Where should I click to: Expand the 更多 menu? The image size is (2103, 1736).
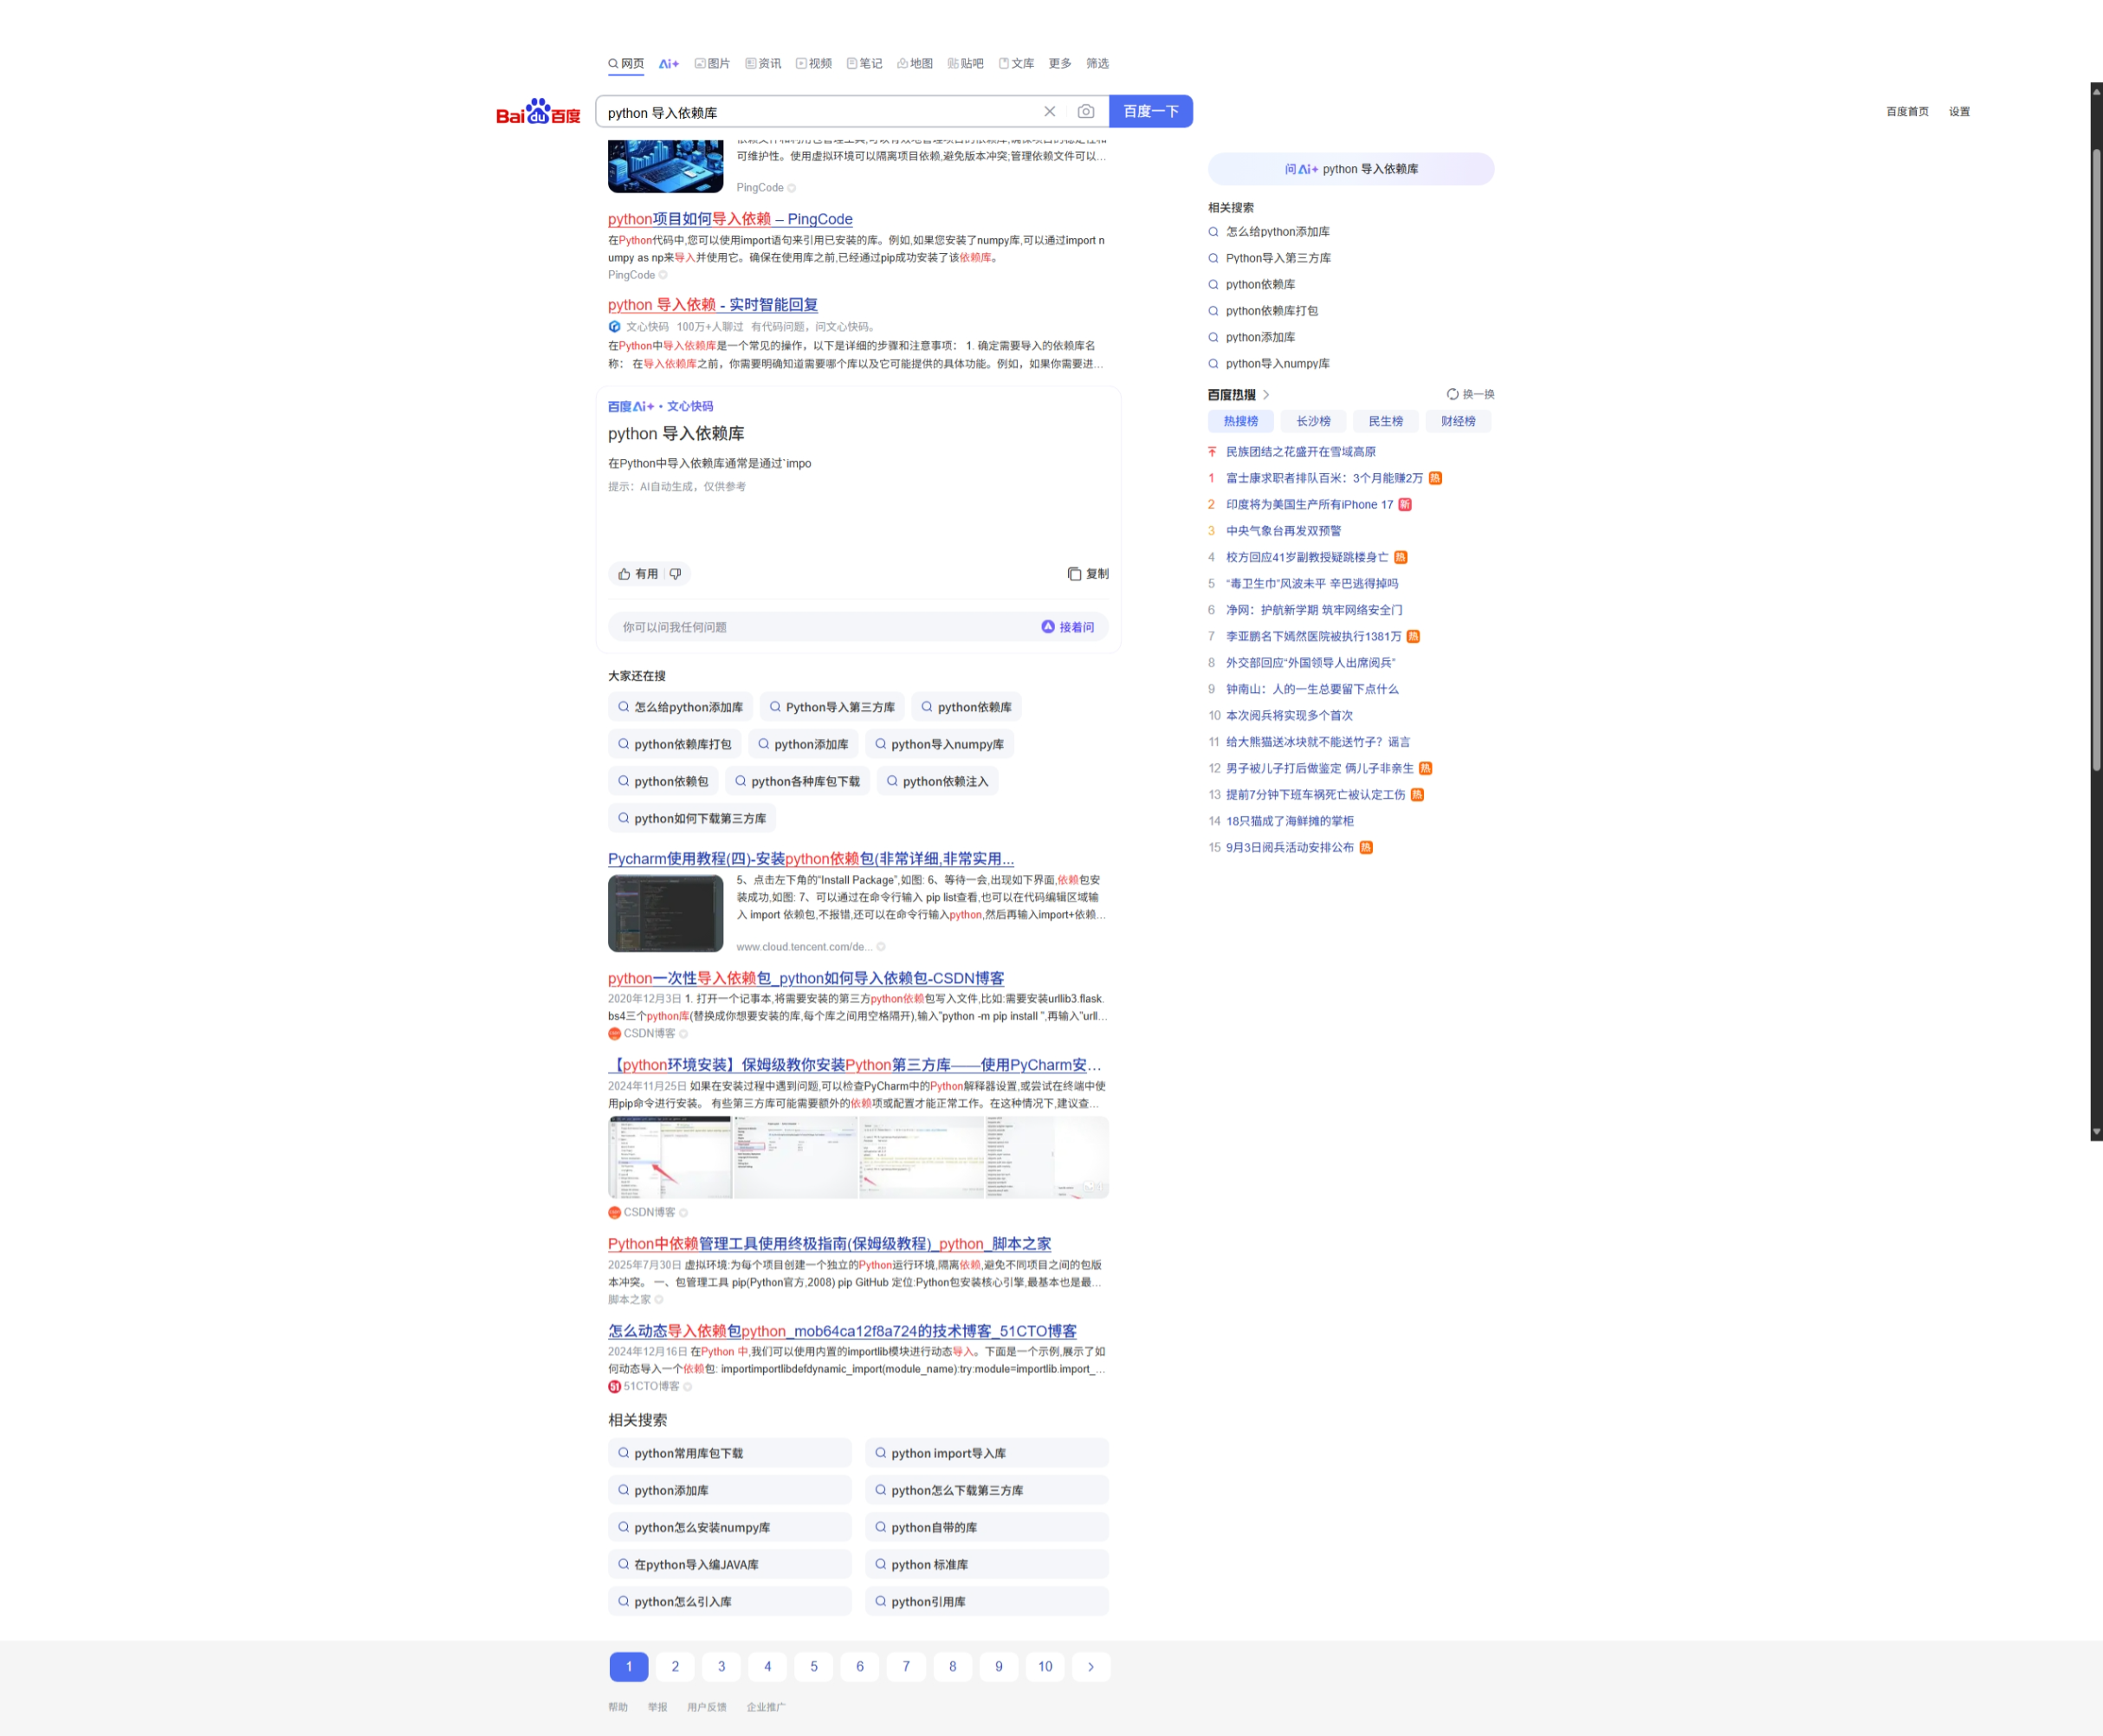tap(1060, 64)
